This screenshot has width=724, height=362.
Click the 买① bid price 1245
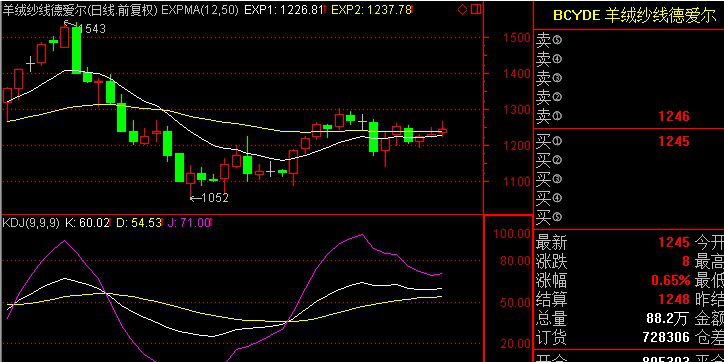click(674, 141)
